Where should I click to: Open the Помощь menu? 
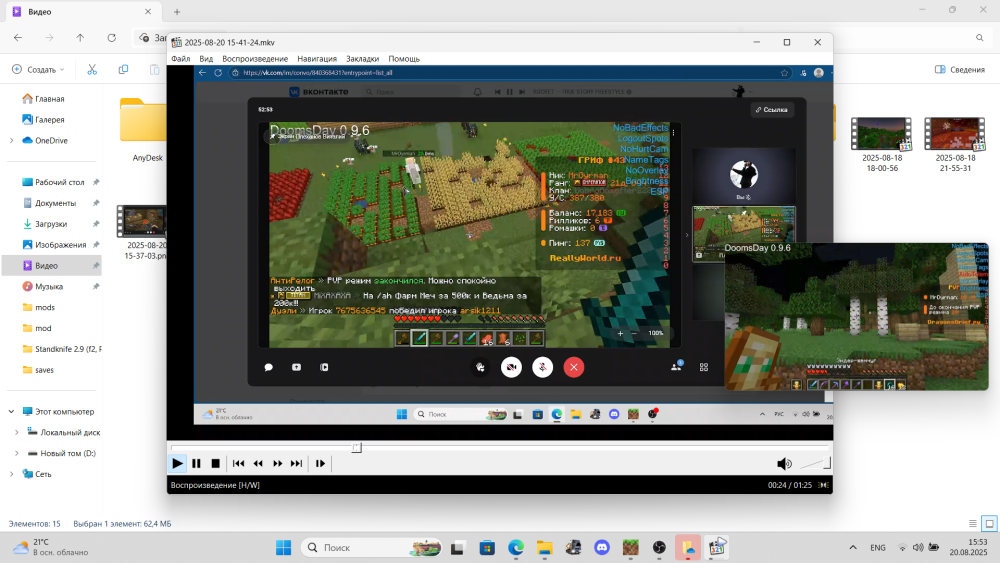pos(404,59)
